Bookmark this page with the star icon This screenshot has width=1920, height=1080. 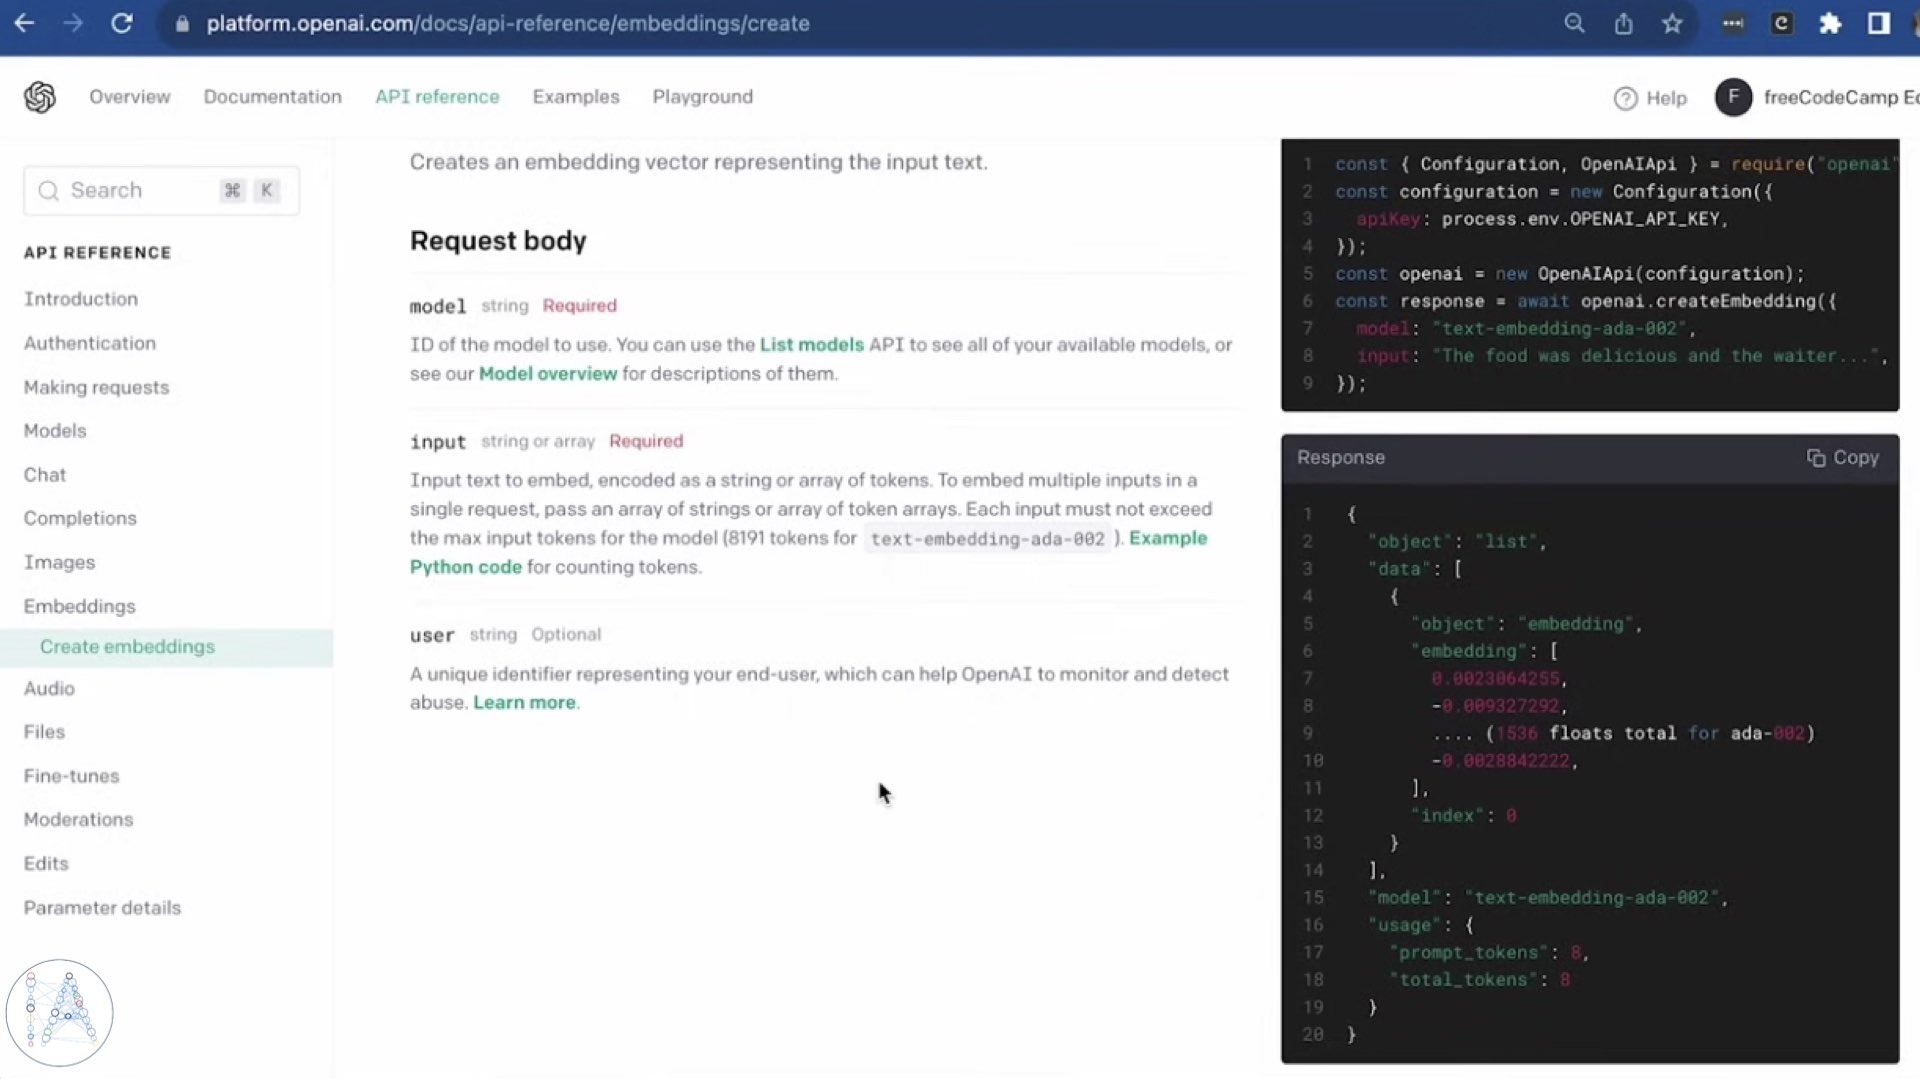pyautogui.click(x=1672, y=23)
